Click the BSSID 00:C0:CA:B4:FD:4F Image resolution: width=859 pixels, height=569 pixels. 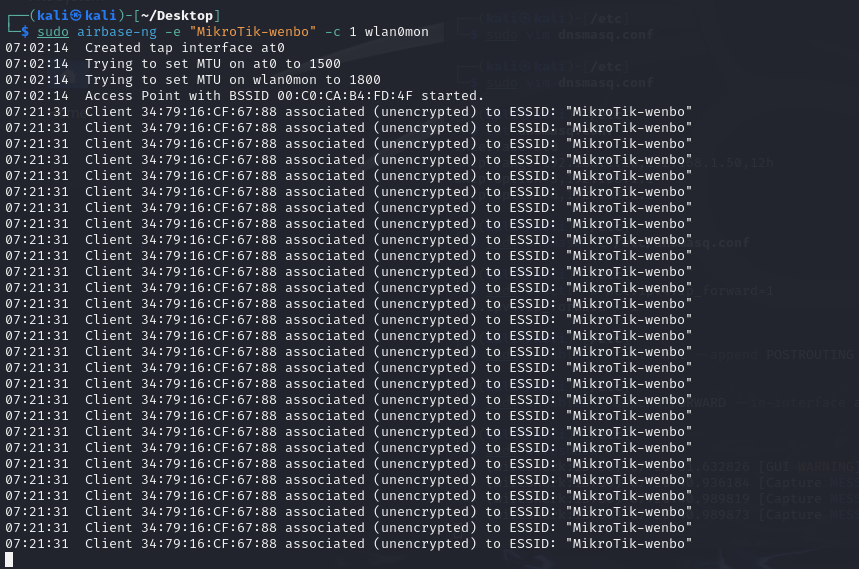tap(345, 95)
